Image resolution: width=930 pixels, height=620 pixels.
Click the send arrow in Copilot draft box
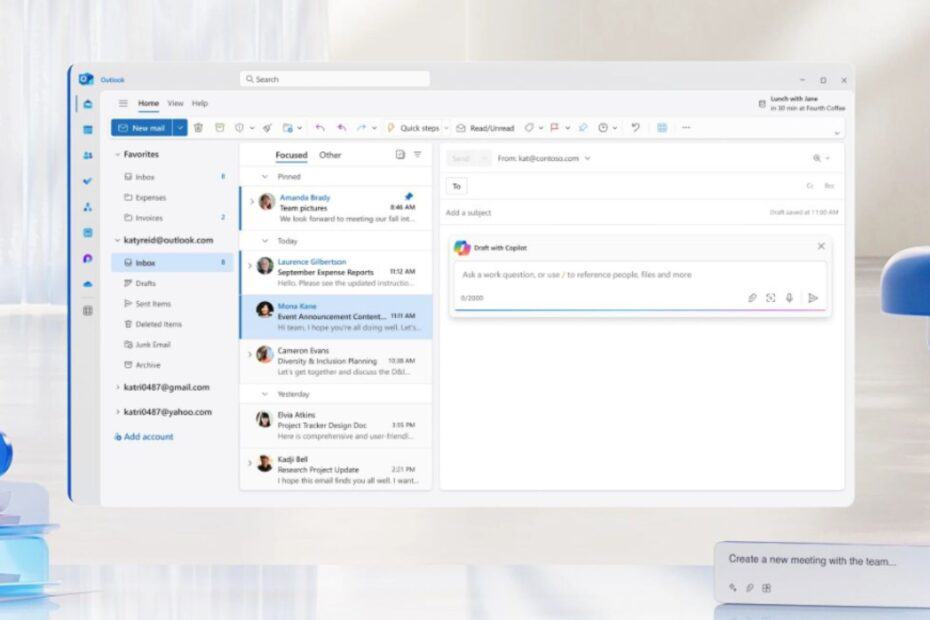pyautogui.click(x=813, y=298)
